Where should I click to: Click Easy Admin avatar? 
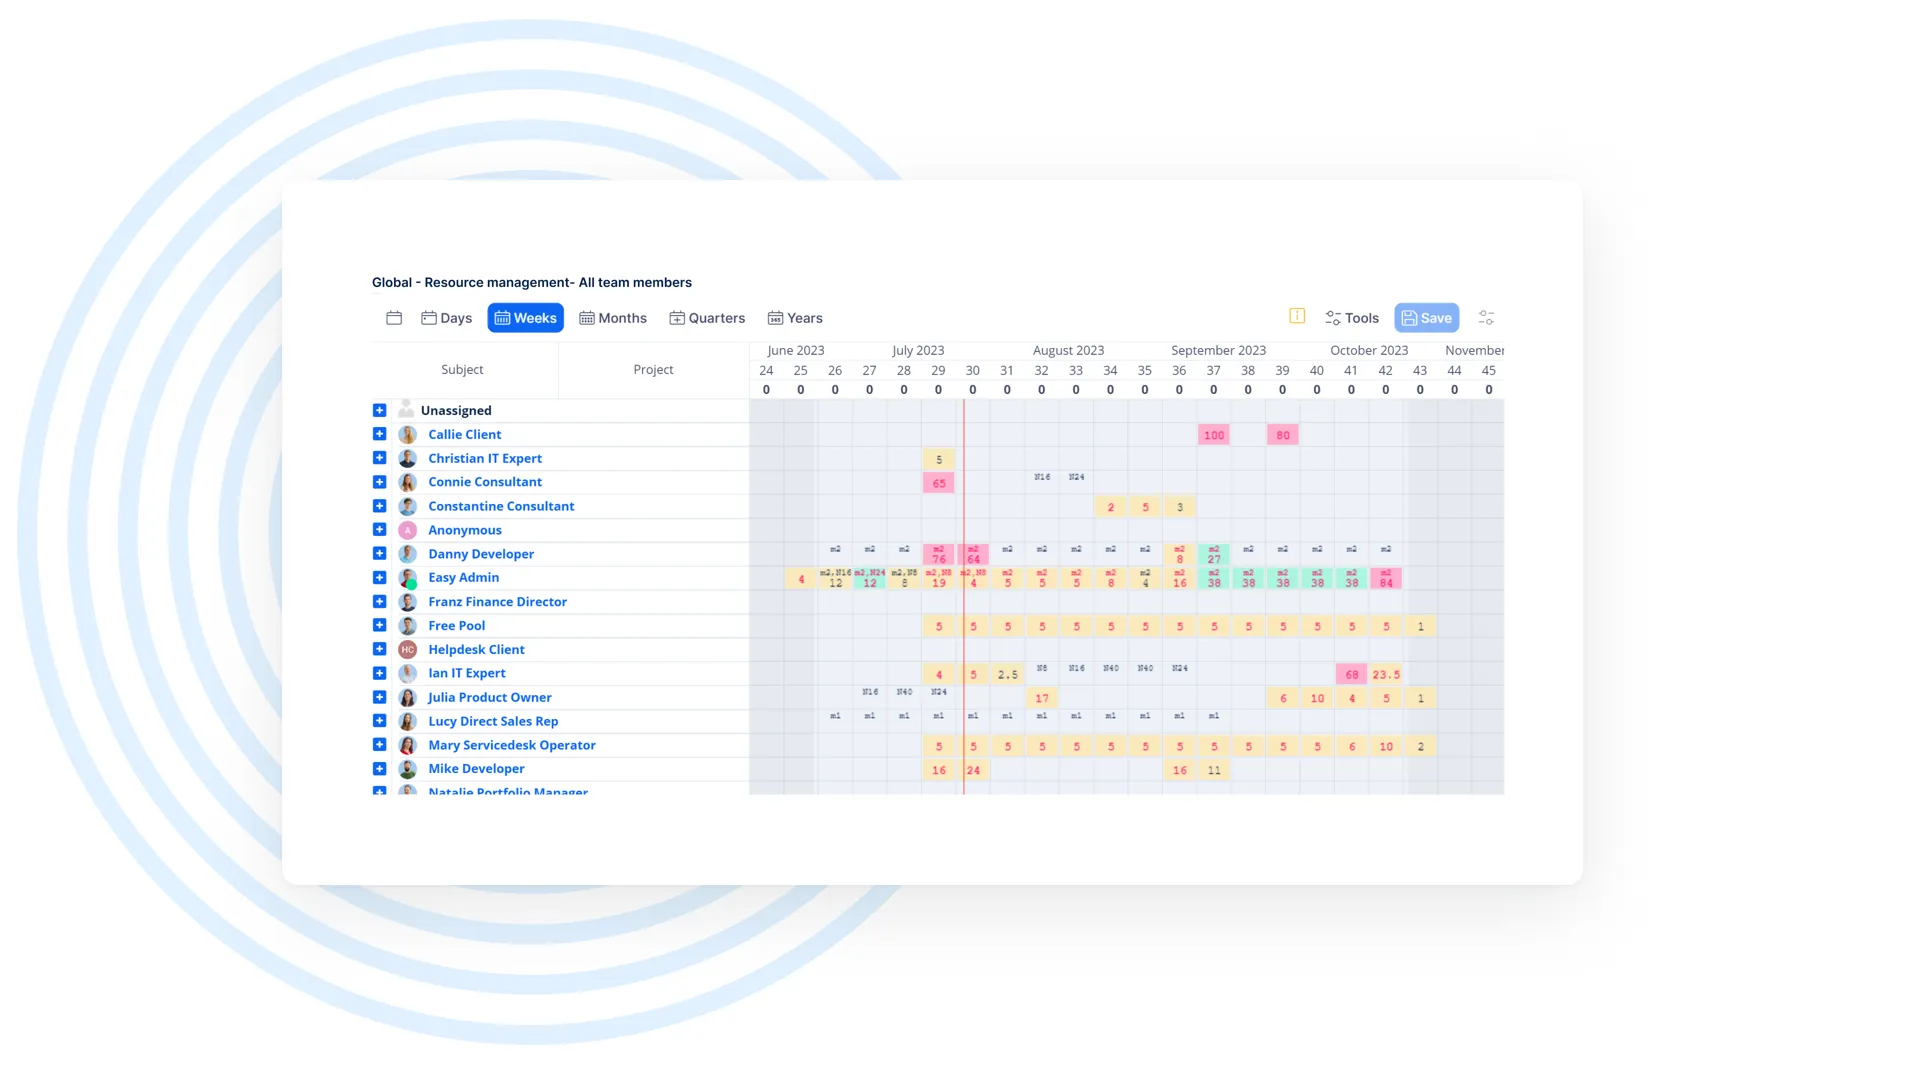407,578
